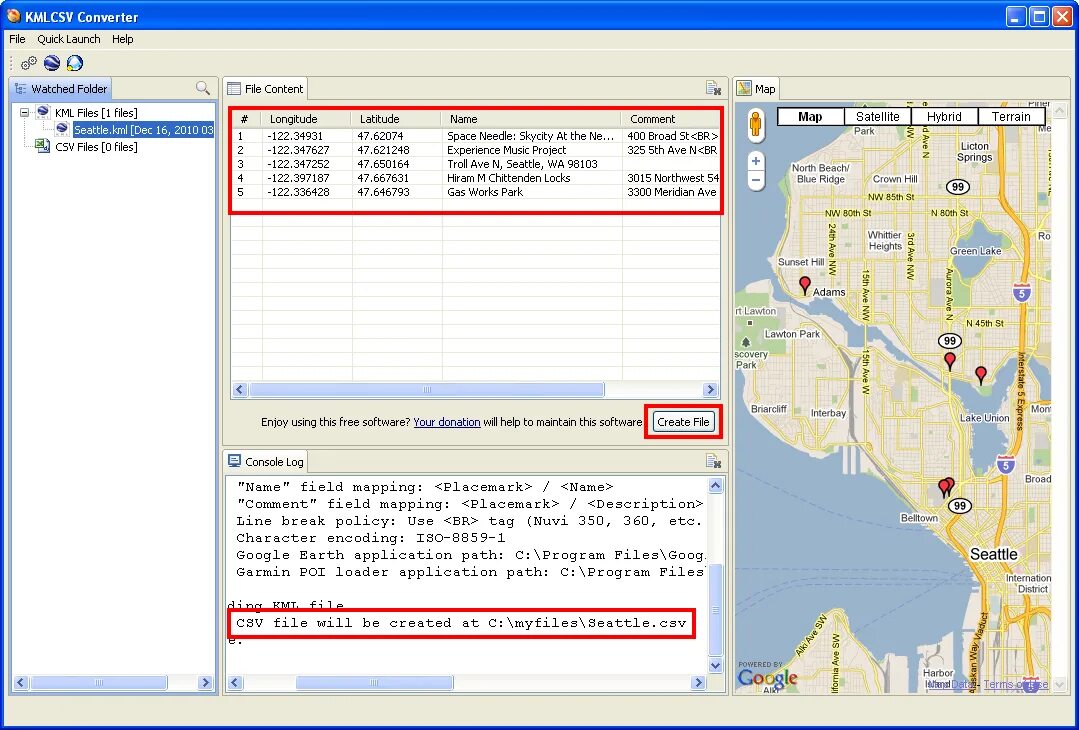Click File Content scroll left arrow
This screenshot has width=1079, height=730.
pyautogui.click(x=239, y=389)
